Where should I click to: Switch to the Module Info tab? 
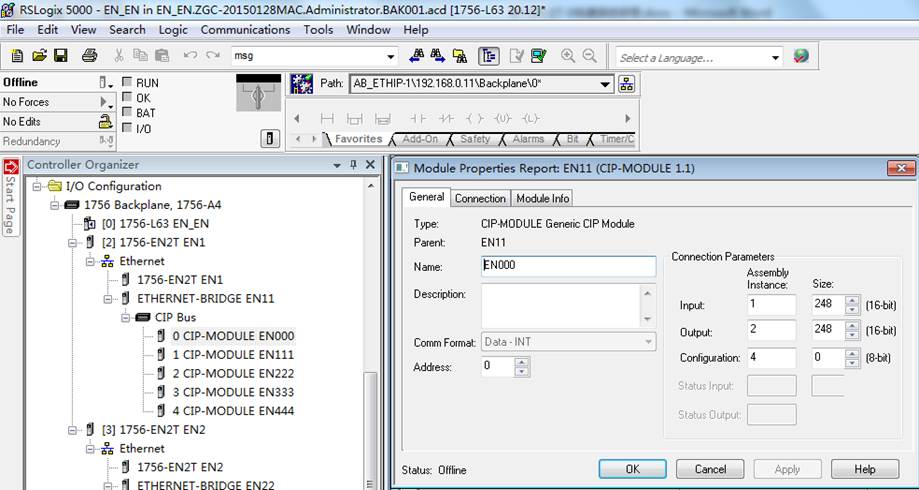pos(542,198)
